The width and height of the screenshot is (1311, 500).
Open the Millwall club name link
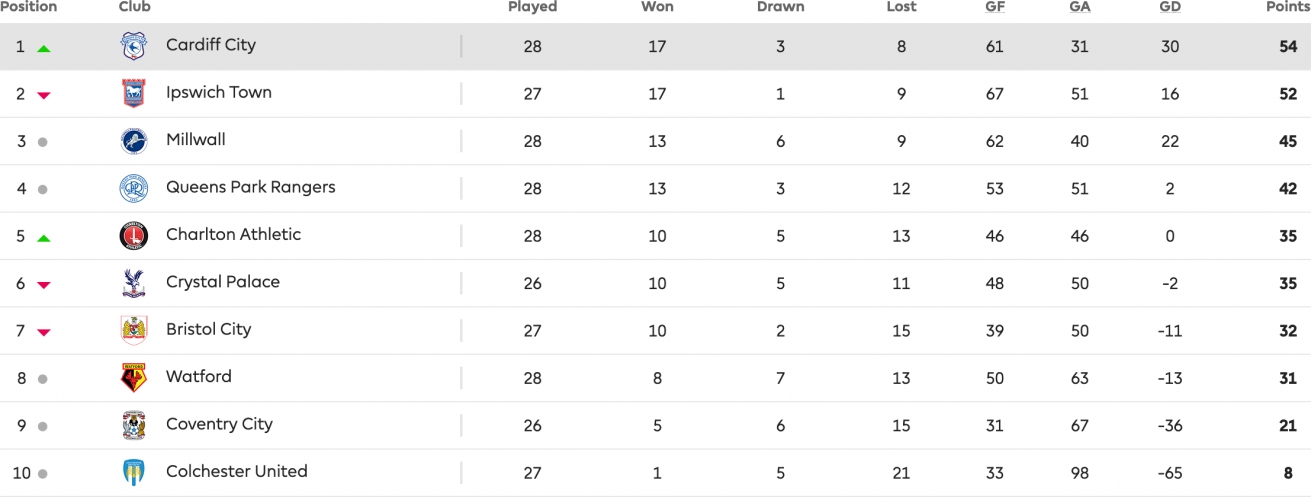point(196,140)
